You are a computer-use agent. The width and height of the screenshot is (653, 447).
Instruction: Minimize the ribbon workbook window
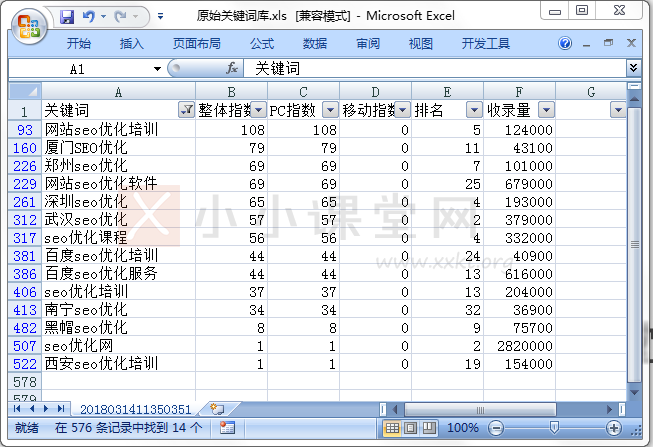click(x=587, y=43)
